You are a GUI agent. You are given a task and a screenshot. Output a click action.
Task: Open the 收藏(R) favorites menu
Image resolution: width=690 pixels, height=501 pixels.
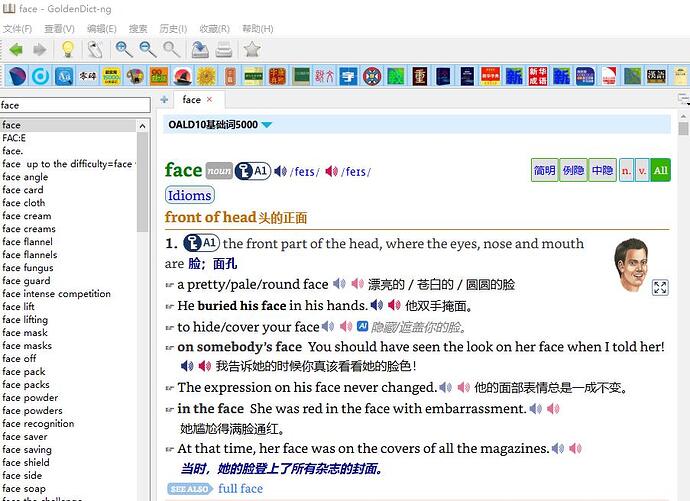[x=215, y=29]
